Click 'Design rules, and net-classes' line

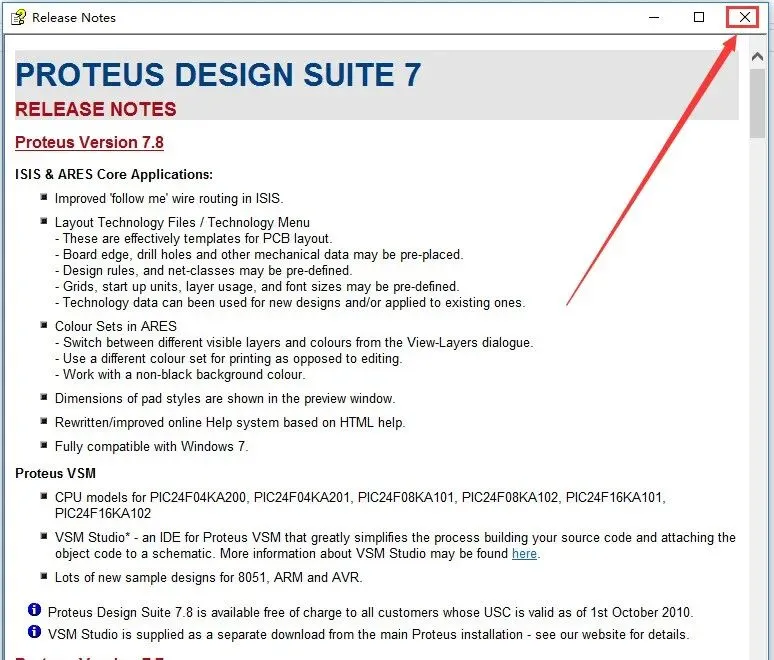click(203, 271)
